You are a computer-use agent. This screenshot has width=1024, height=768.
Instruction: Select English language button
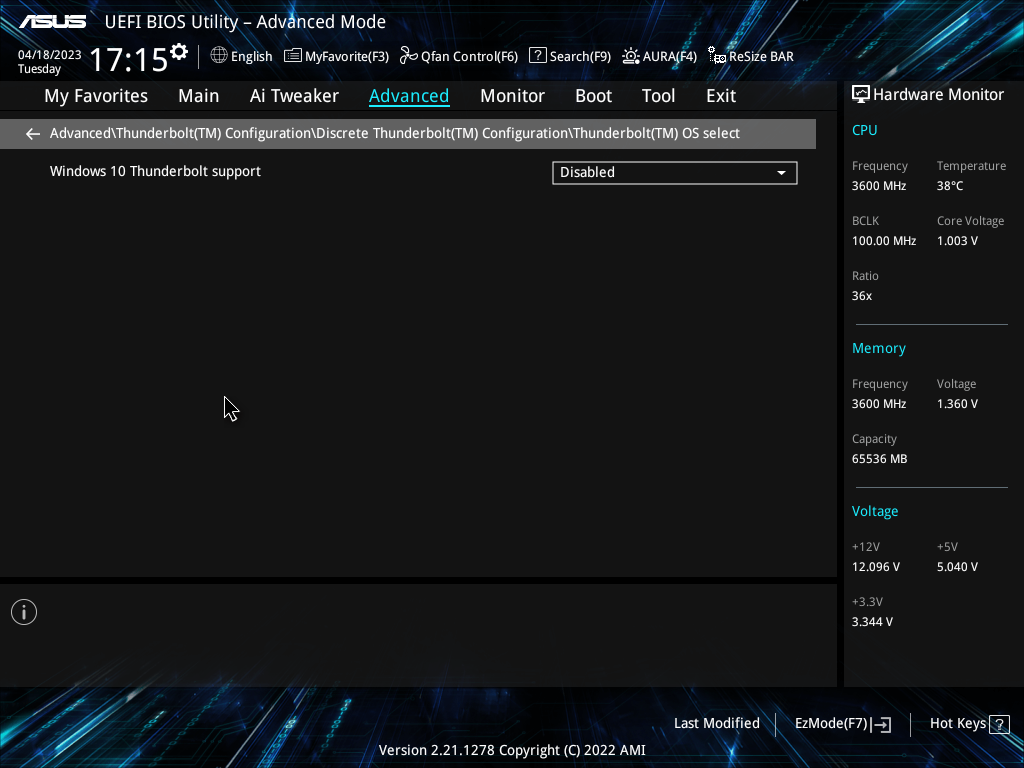(x=251, y=57)
